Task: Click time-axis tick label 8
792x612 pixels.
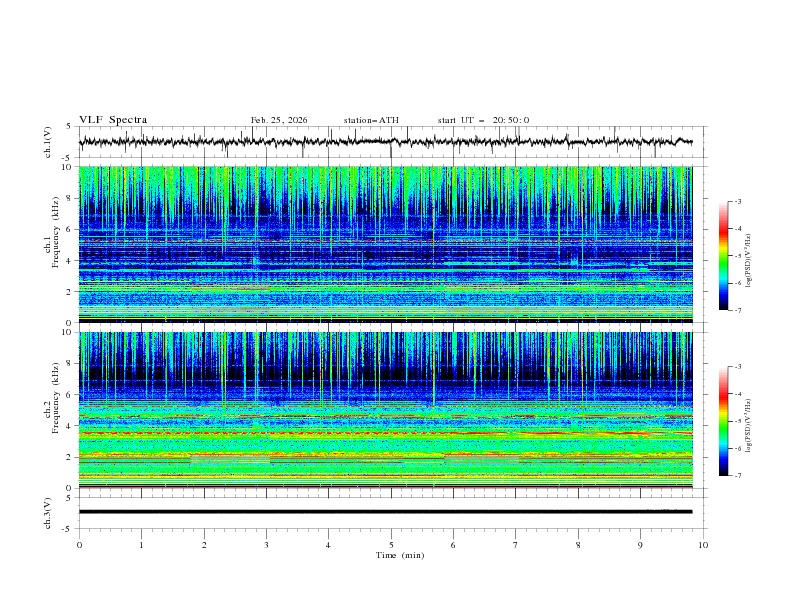Action: click(578, 545)
